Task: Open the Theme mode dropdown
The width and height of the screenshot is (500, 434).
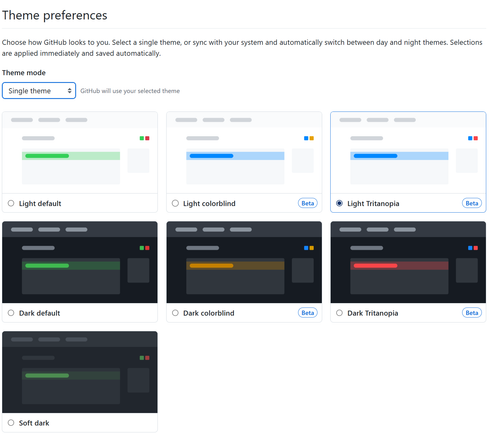Action: (x=39, y=91)
